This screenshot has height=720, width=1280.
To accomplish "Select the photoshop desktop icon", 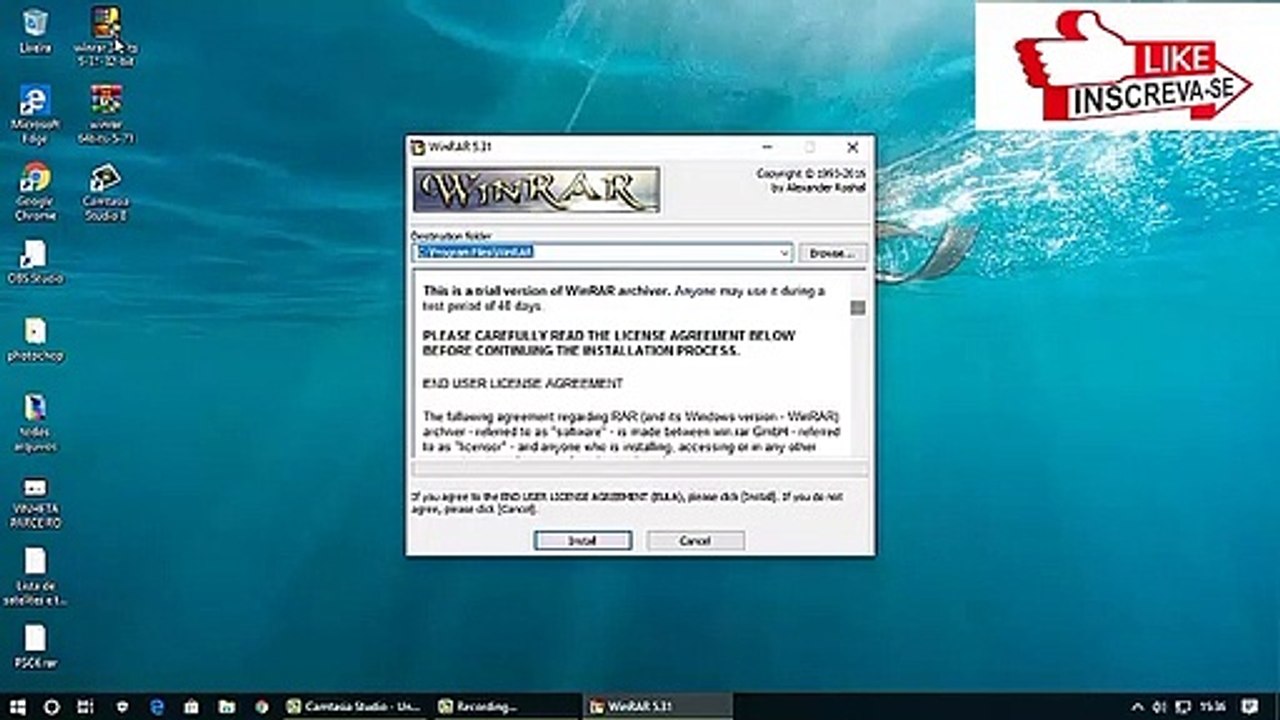I will coord(35,340).
